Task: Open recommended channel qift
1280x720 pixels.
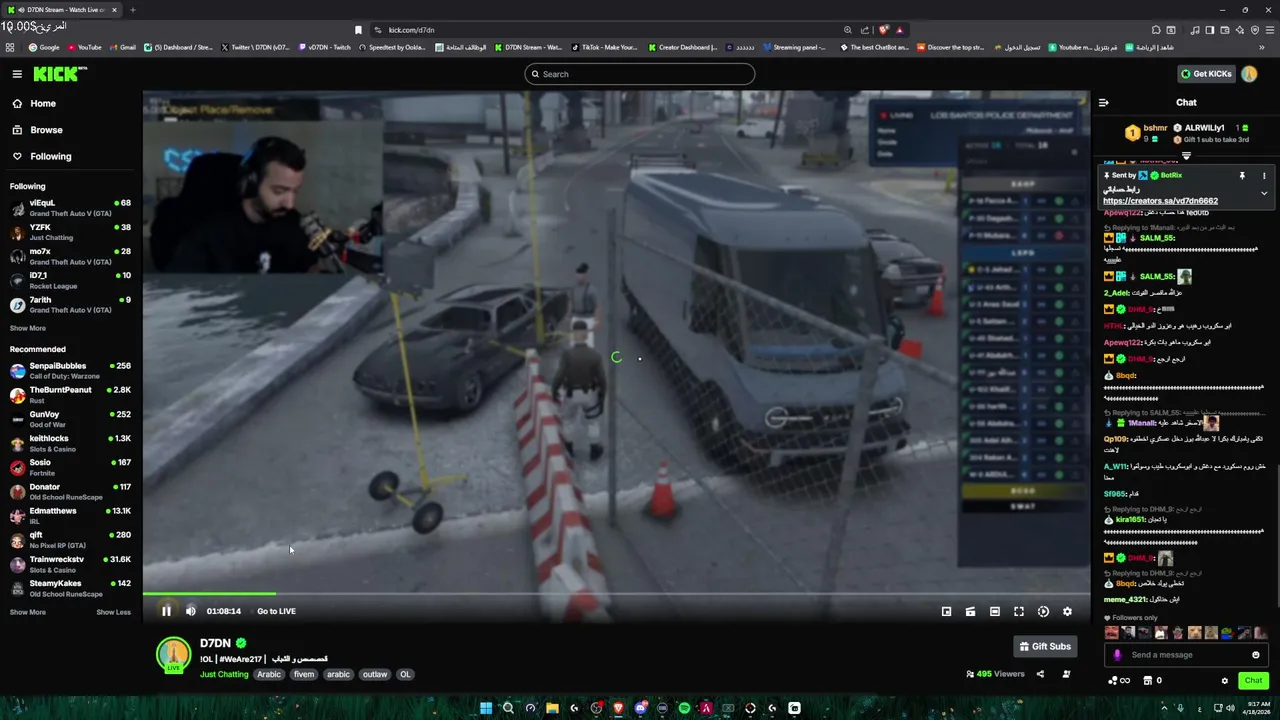Action: [x=70, y=539]
